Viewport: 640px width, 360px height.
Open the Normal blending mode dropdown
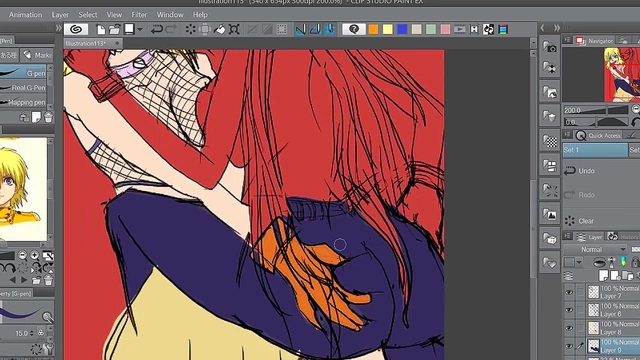pos(595,249)
